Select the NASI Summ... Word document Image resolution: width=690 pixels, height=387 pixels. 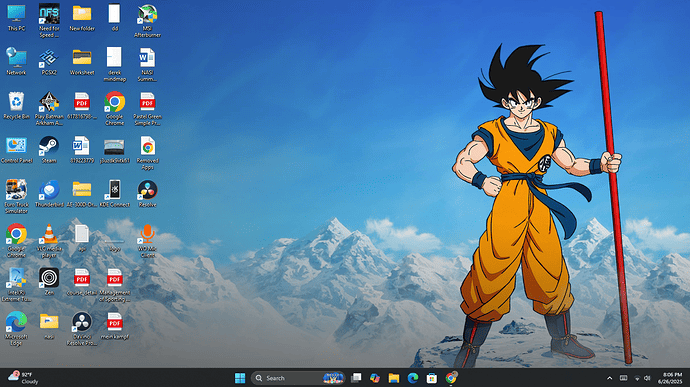click(147, 65)
